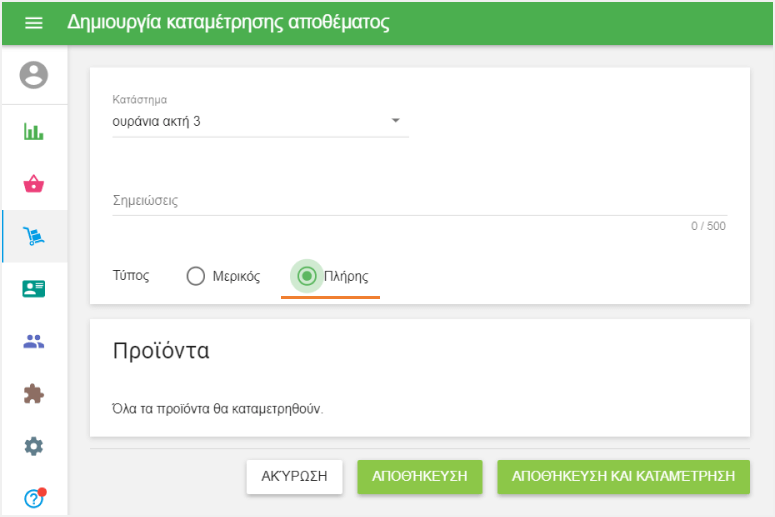Click the 0 / 500 character counter
Viewport: 775px width, 517px height.
click(708, 226)
